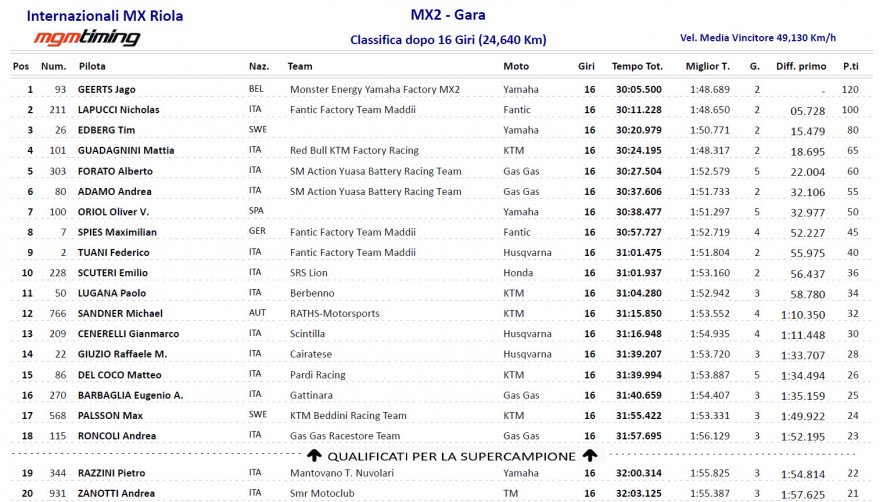Select rider name 'SANDNER Michael'
880x502 pixels.
point(120,313)
